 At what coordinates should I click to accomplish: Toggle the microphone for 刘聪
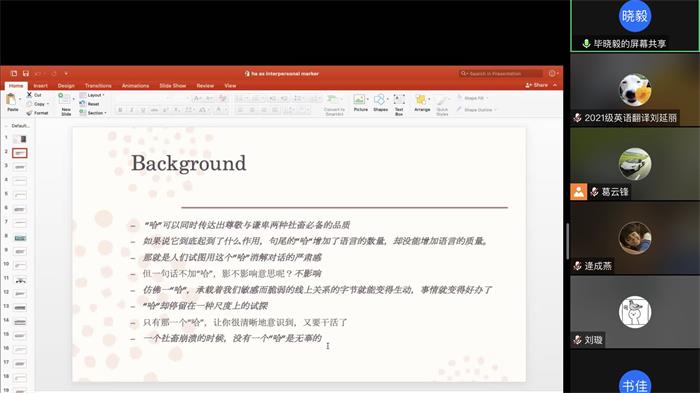pos(577,340)
